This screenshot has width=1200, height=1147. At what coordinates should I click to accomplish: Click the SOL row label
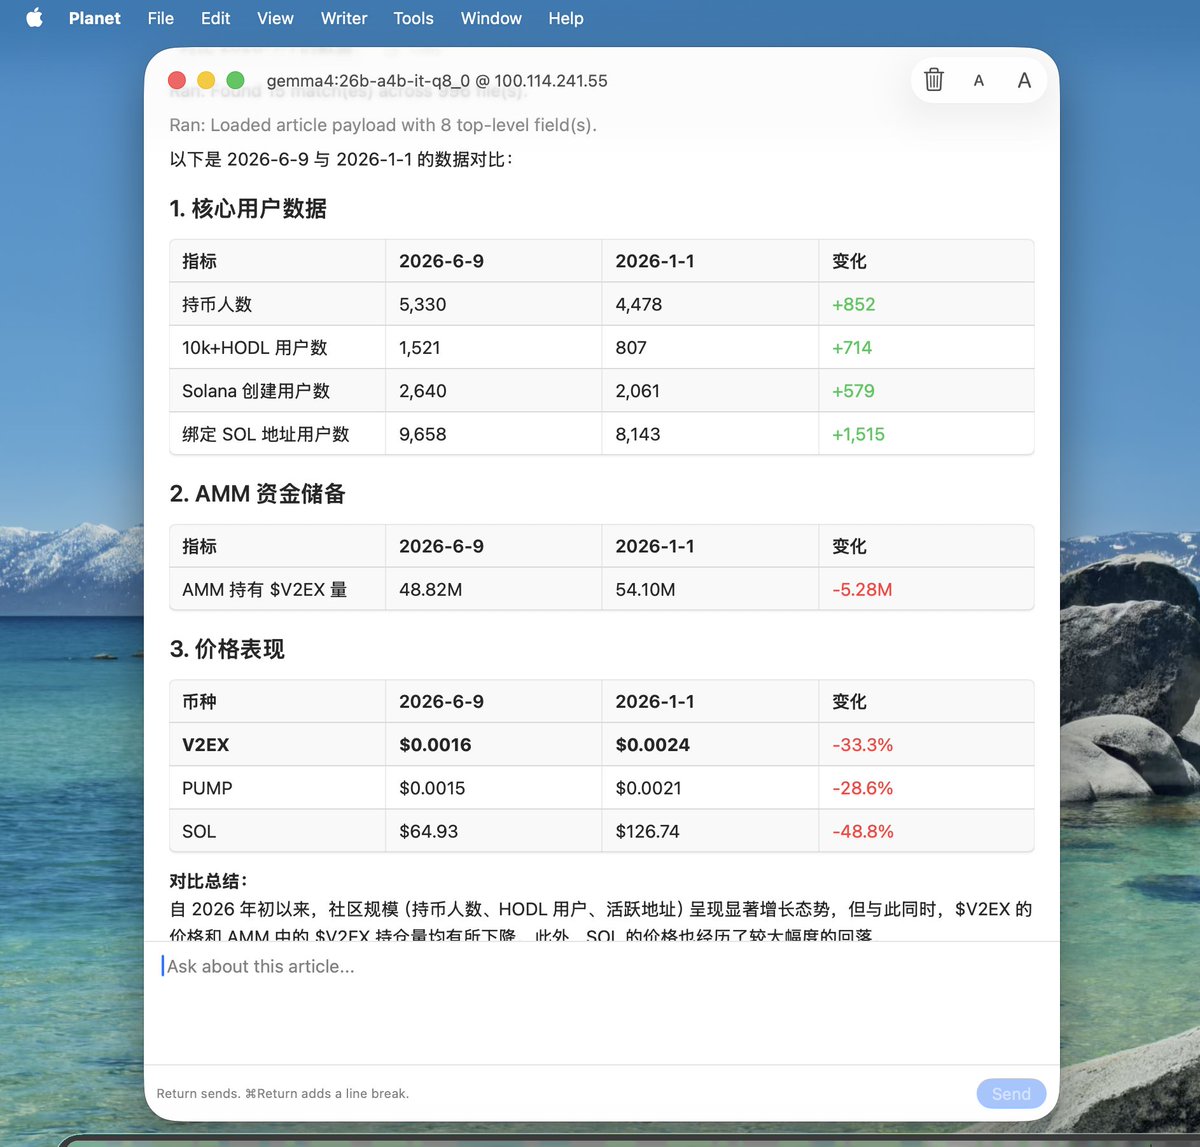click(199, 831)
